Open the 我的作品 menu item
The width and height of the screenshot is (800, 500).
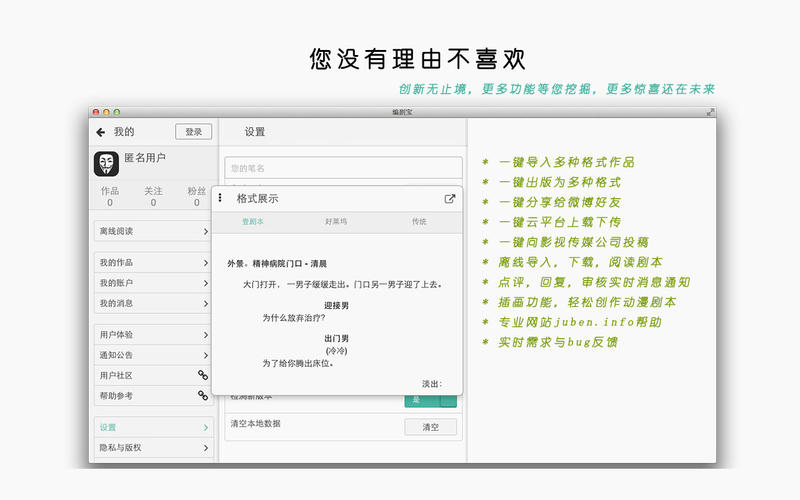153,263
